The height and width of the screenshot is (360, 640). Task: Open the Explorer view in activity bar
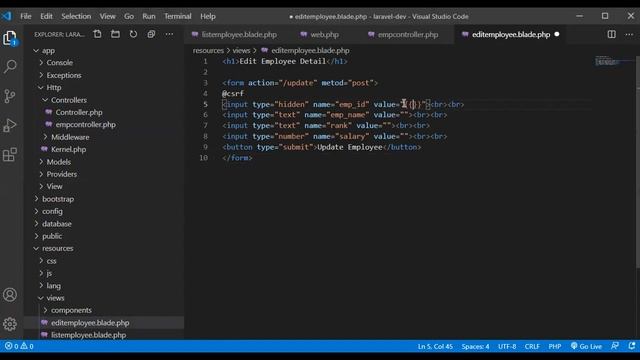[x=10, y=38]
